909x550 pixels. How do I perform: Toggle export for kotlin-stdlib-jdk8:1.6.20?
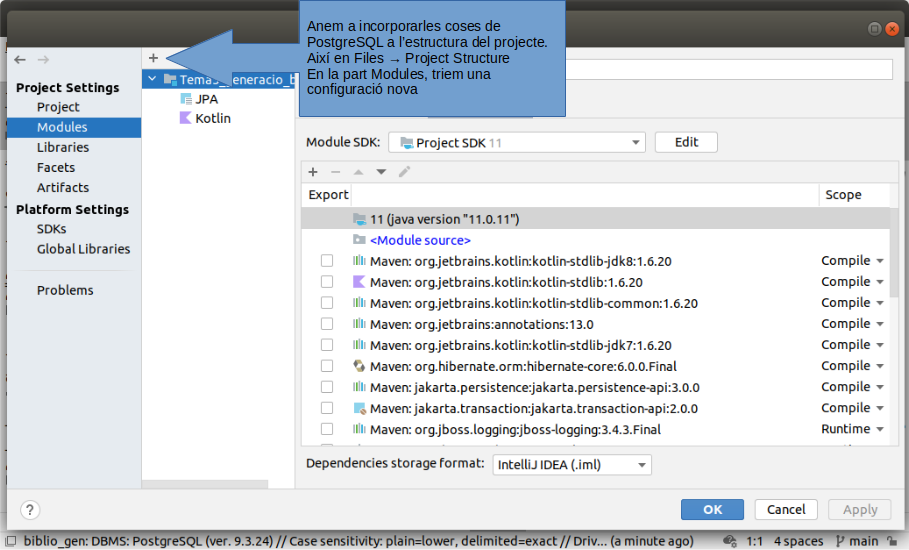click(x=327, y=261)
